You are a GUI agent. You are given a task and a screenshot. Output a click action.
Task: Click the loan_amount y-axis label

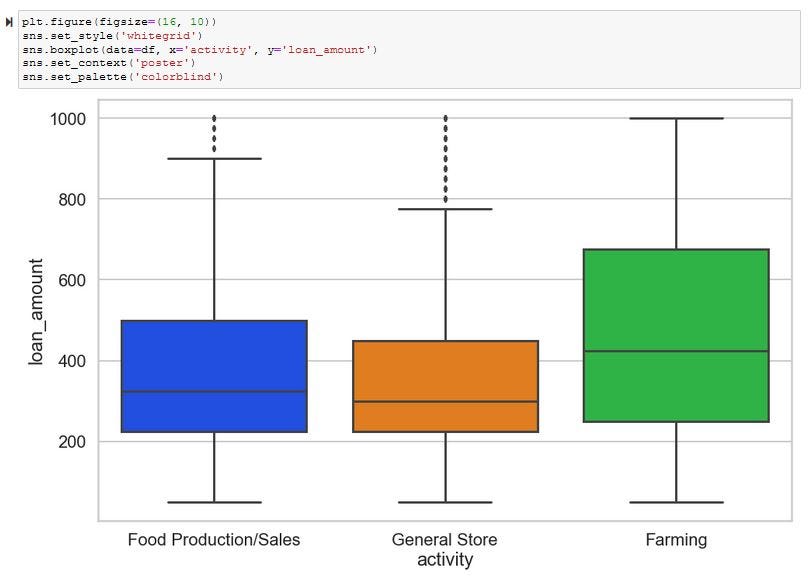tap(36, 312)
